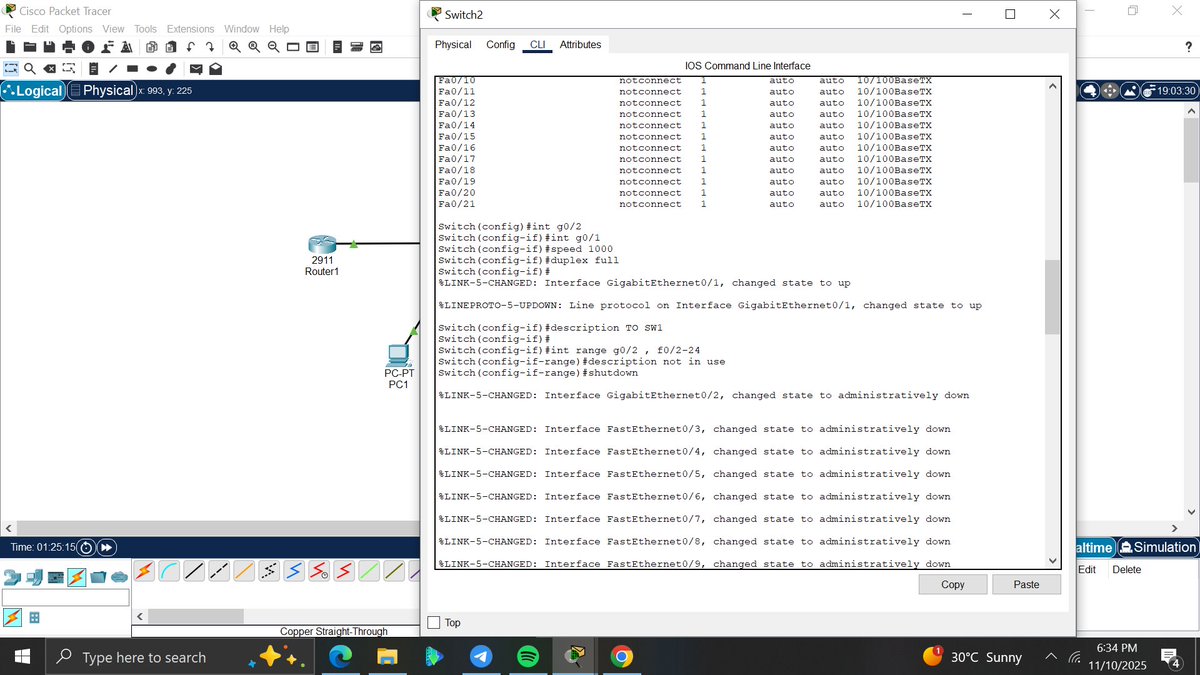This screenshot has width=1200, height=675.
Task: Click the right chevron of workspace scrollbar
Action: pos(1174,527)
